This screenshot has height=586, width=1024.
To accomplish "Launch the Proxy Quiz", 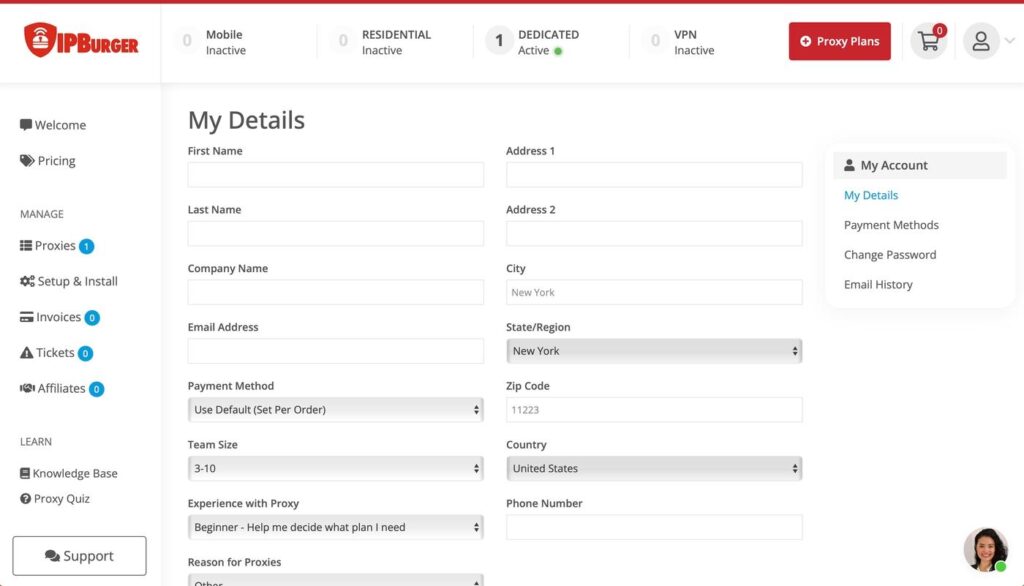I will (x=60, y=498).
